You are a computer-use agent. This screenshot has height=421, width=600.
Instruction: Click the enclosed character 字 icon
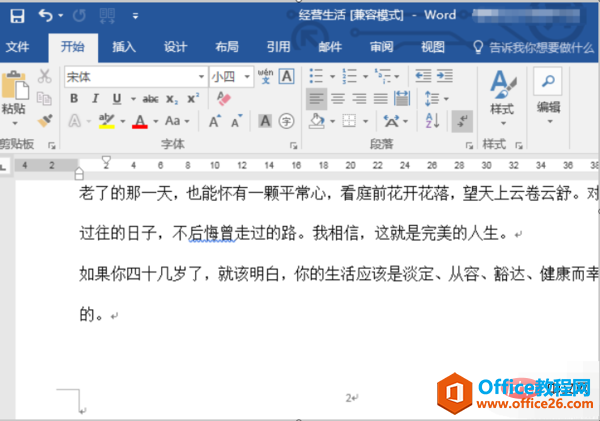click(286, 121)
